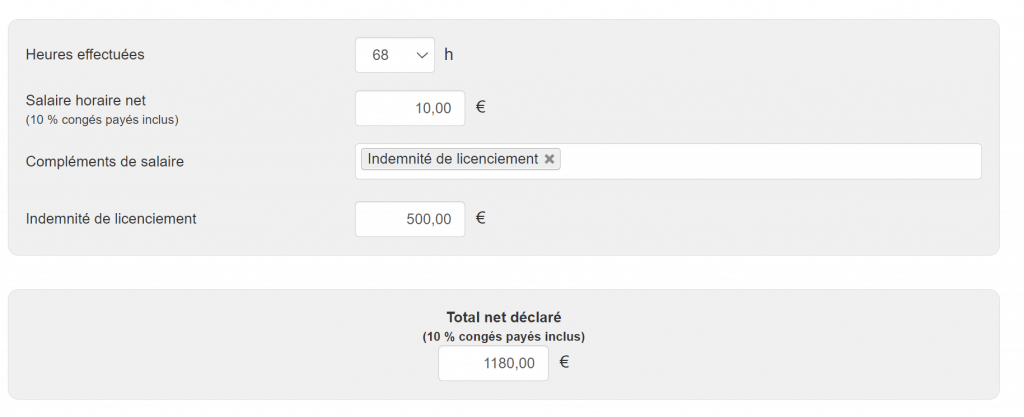Click the euro symbol beside hourly wage
This screenshot has height=417, width=1024.
481,107
